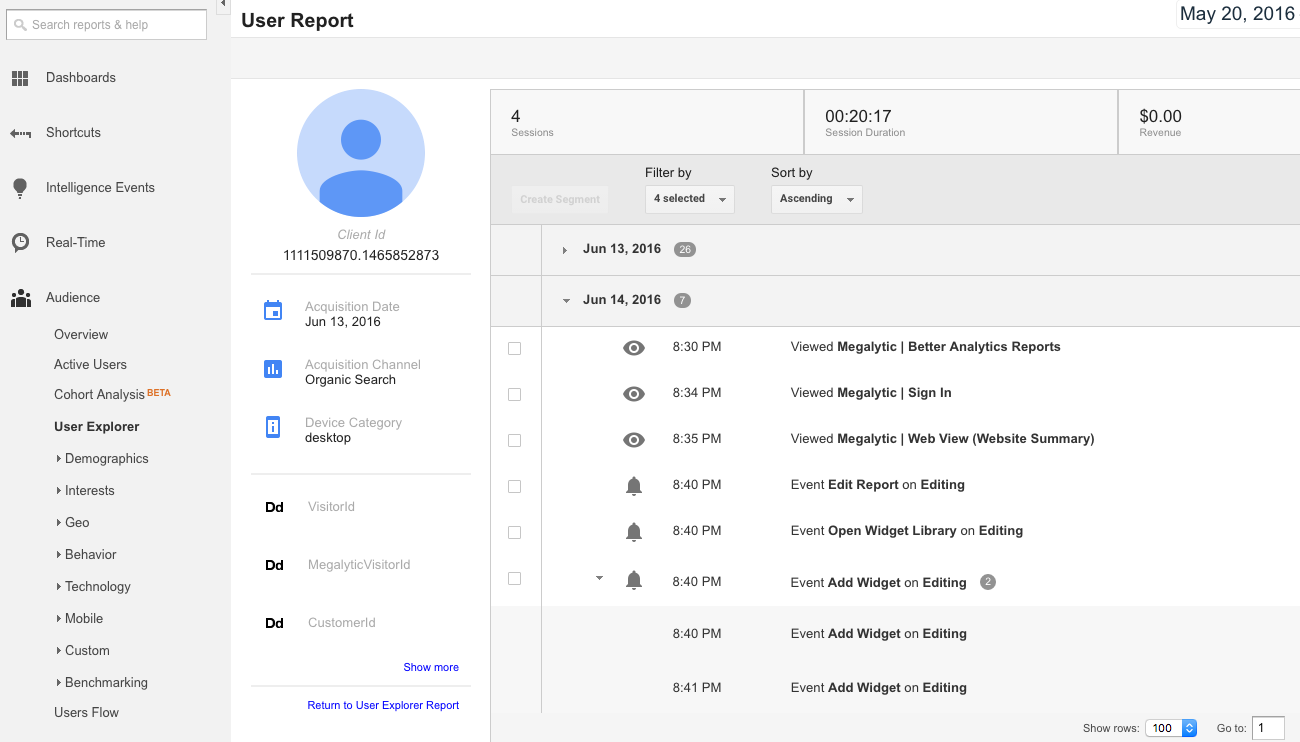Open User Explorer in the Audience menu
The image size is (1300, 742).
point(97,427)
